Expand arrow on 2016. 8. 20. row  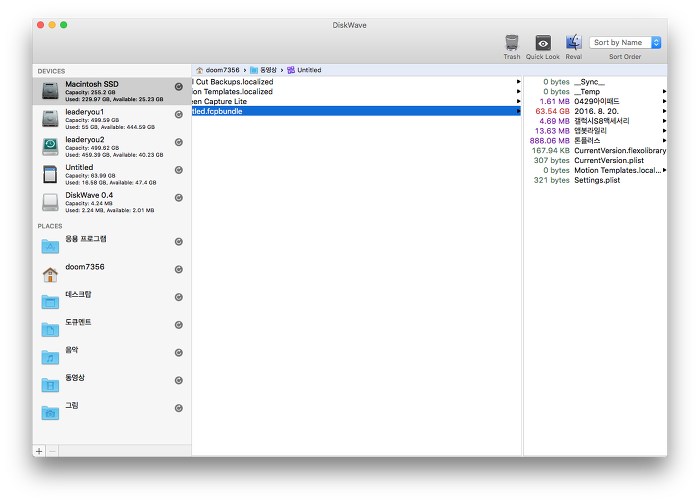tap(664, 111)
